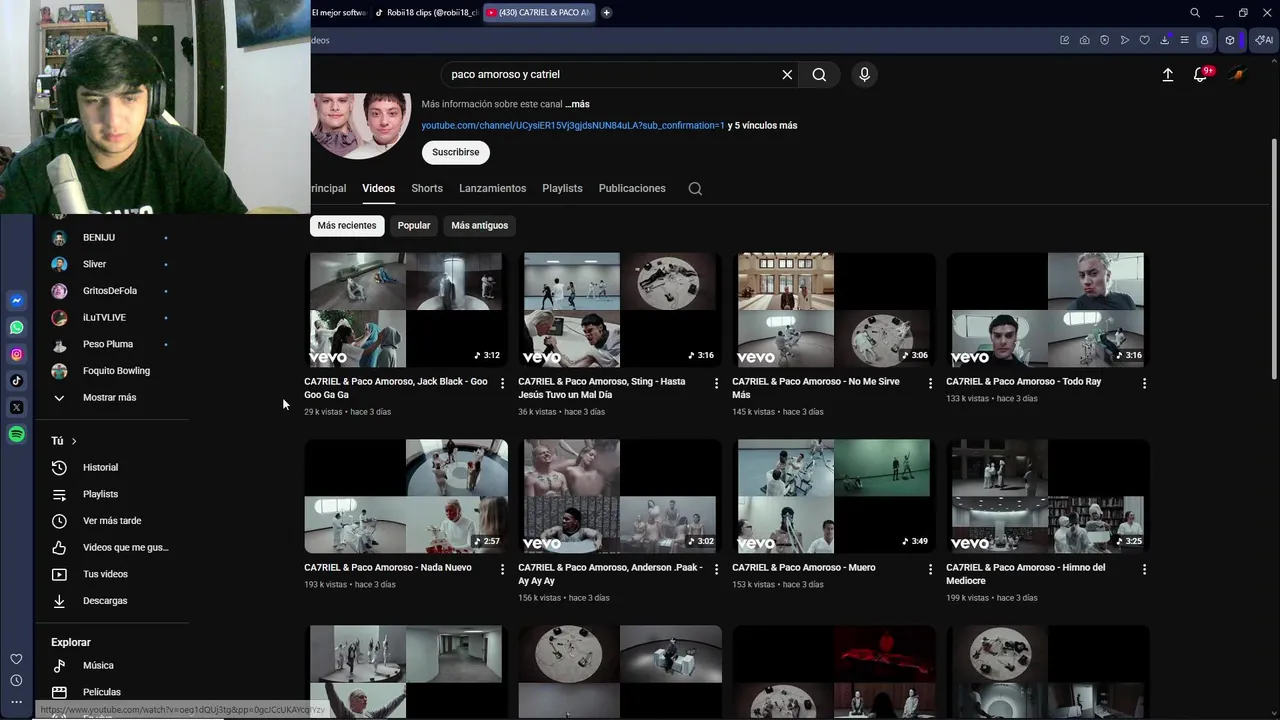1280x720 pixels.
Task: Open the browser snapshot camera tool
Action: (x=1085, y=40)
